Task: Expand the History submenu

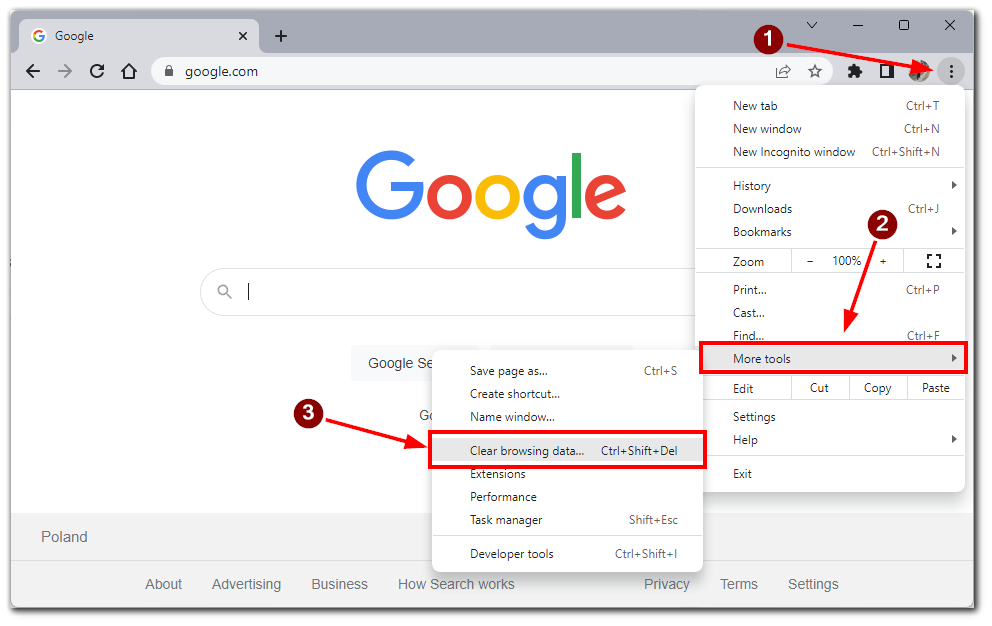Action: [830, 185]
